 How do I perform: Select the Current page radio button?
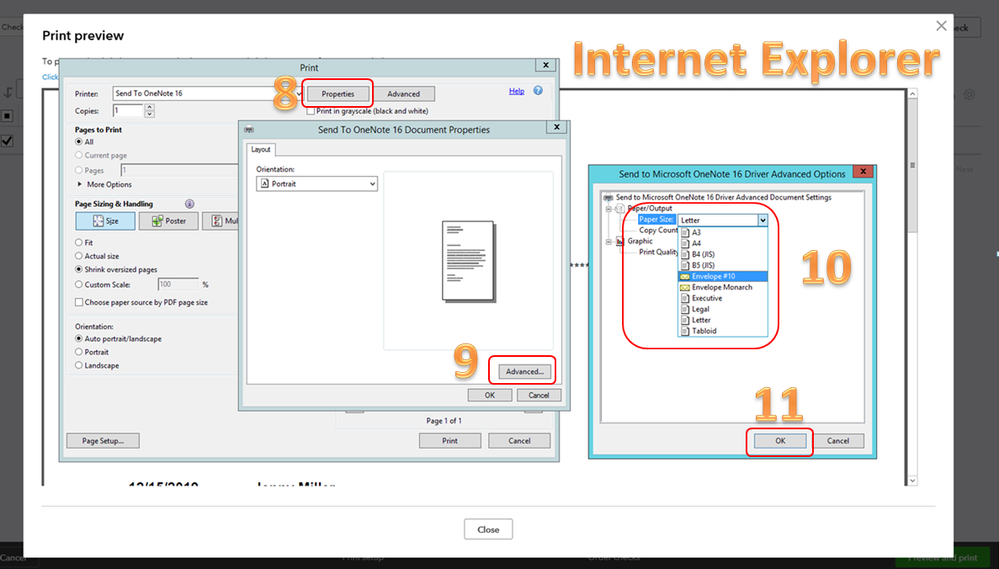coord(79,155)
